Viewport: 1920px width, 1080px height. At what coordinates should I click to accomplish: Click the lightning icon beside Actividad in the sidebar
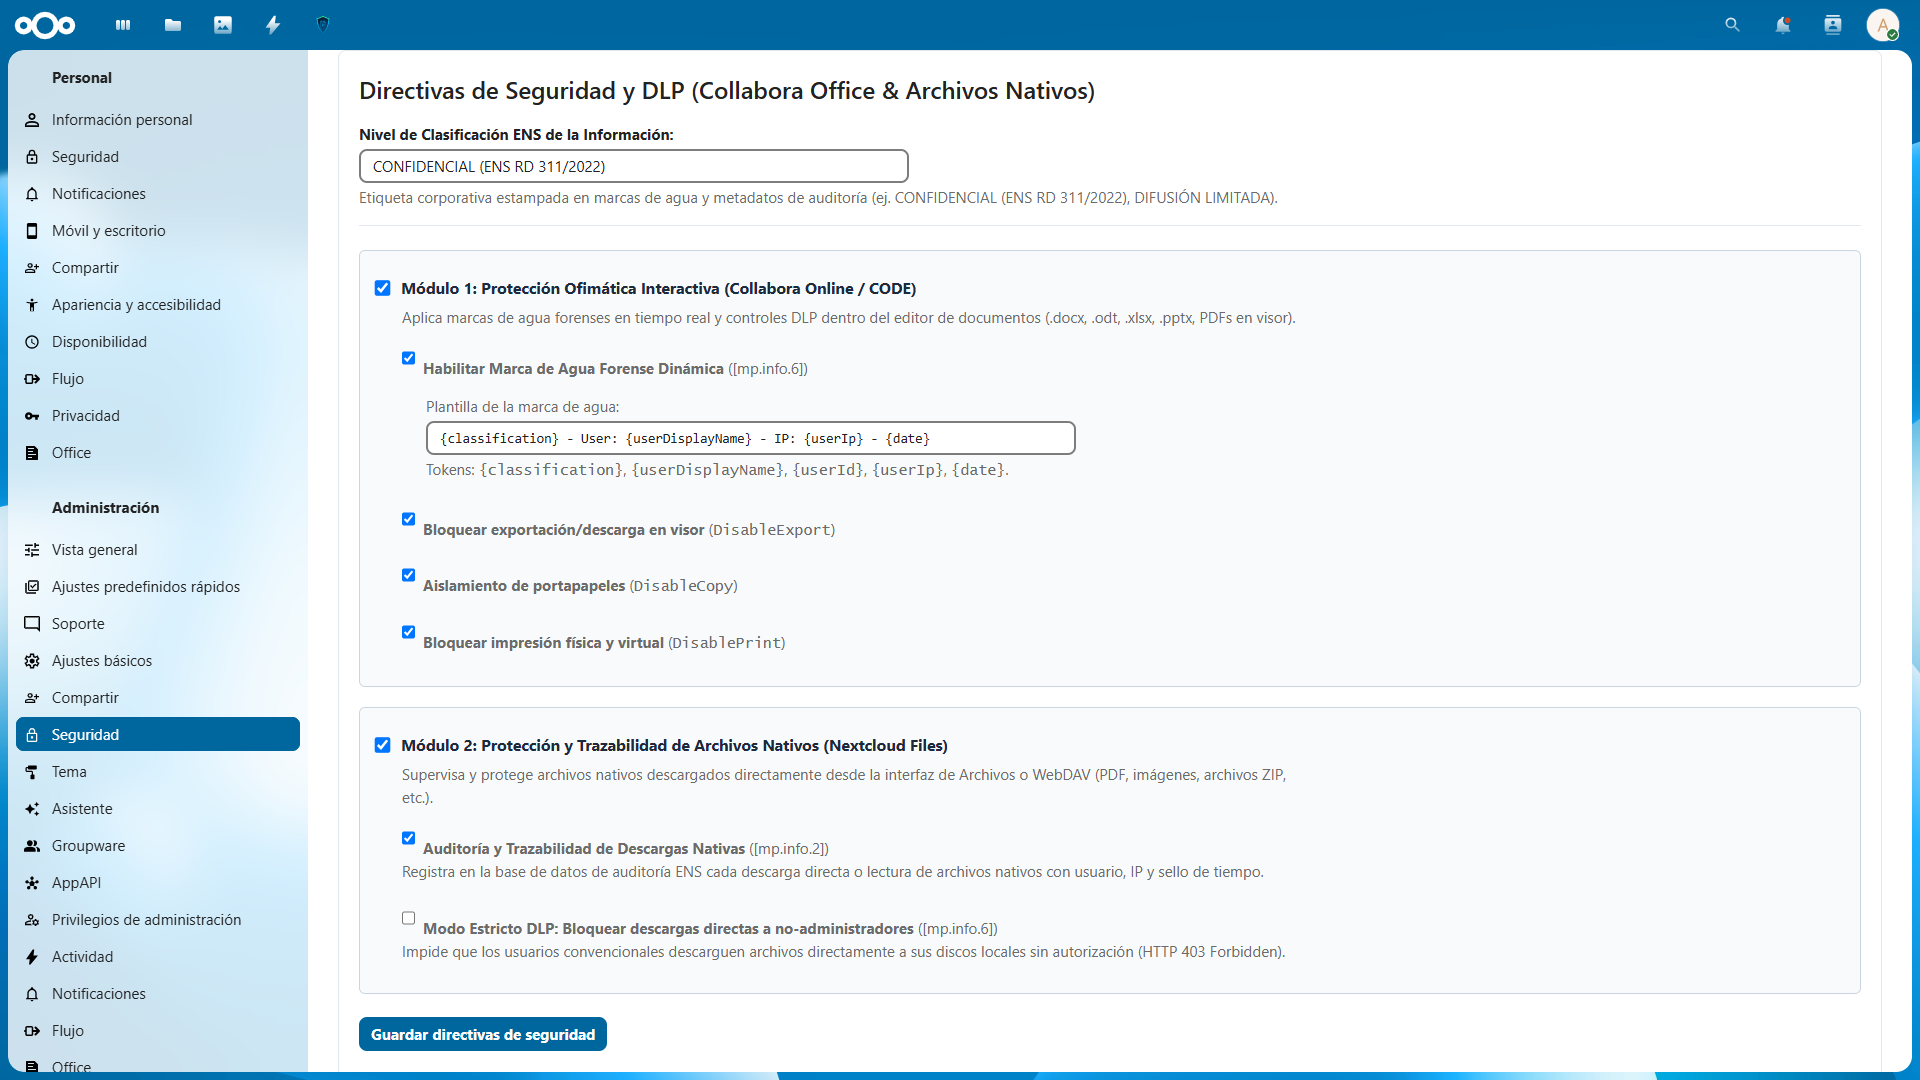[x=32, y=957]
